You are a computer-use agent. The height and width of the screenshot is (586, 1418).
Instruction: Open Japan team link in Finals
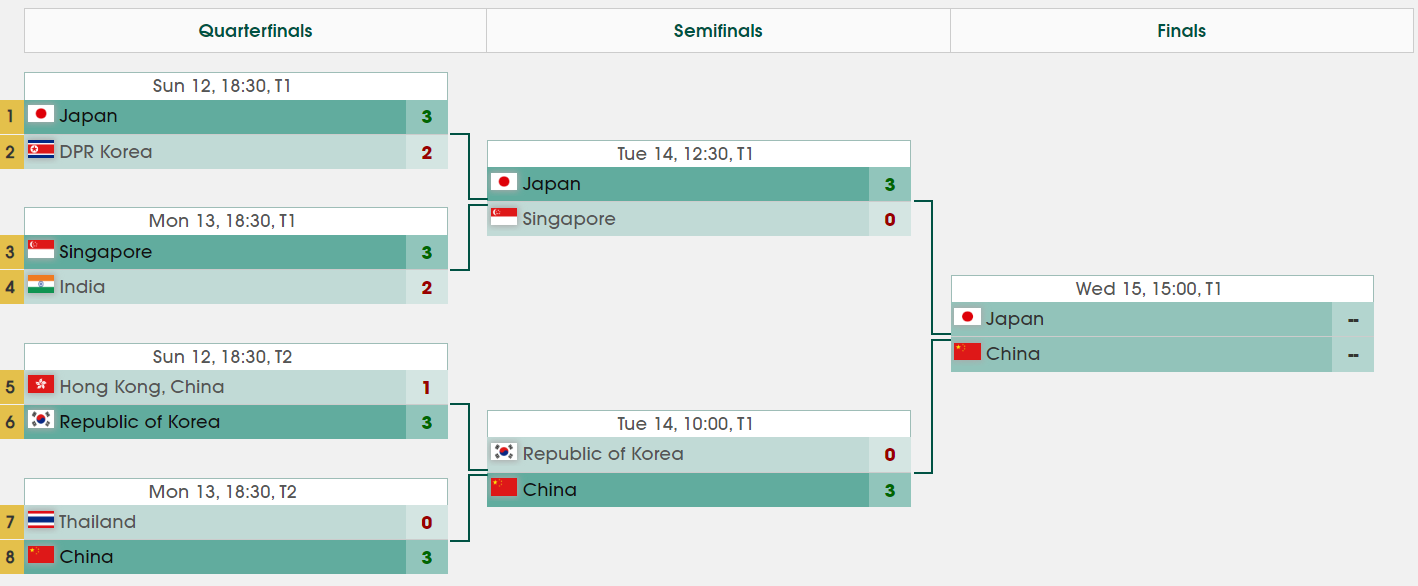(x=1014, y=319)
